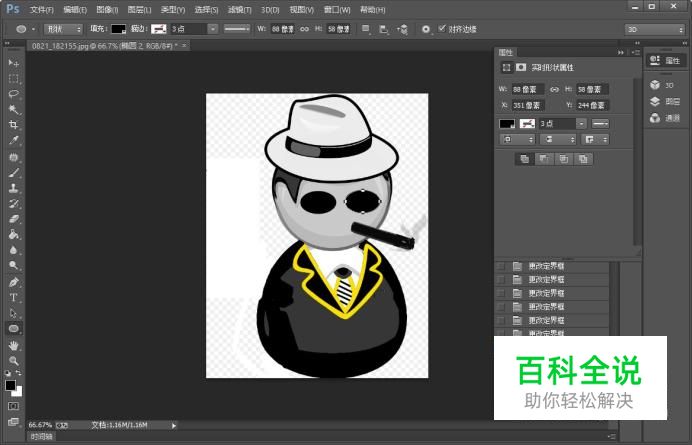This screenshot has width=692, height=445.
Task: Open the status bar info arrow
Action: [x=174, y=426]
